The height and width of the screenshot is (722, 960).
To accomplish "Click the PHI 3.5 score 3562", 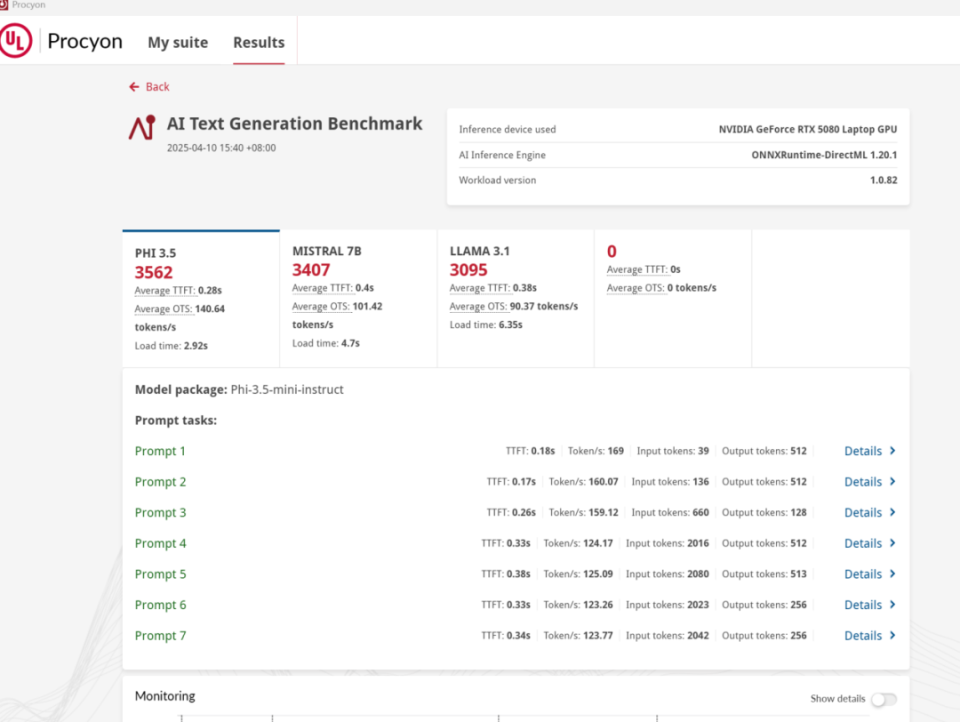I will point(154,273).
